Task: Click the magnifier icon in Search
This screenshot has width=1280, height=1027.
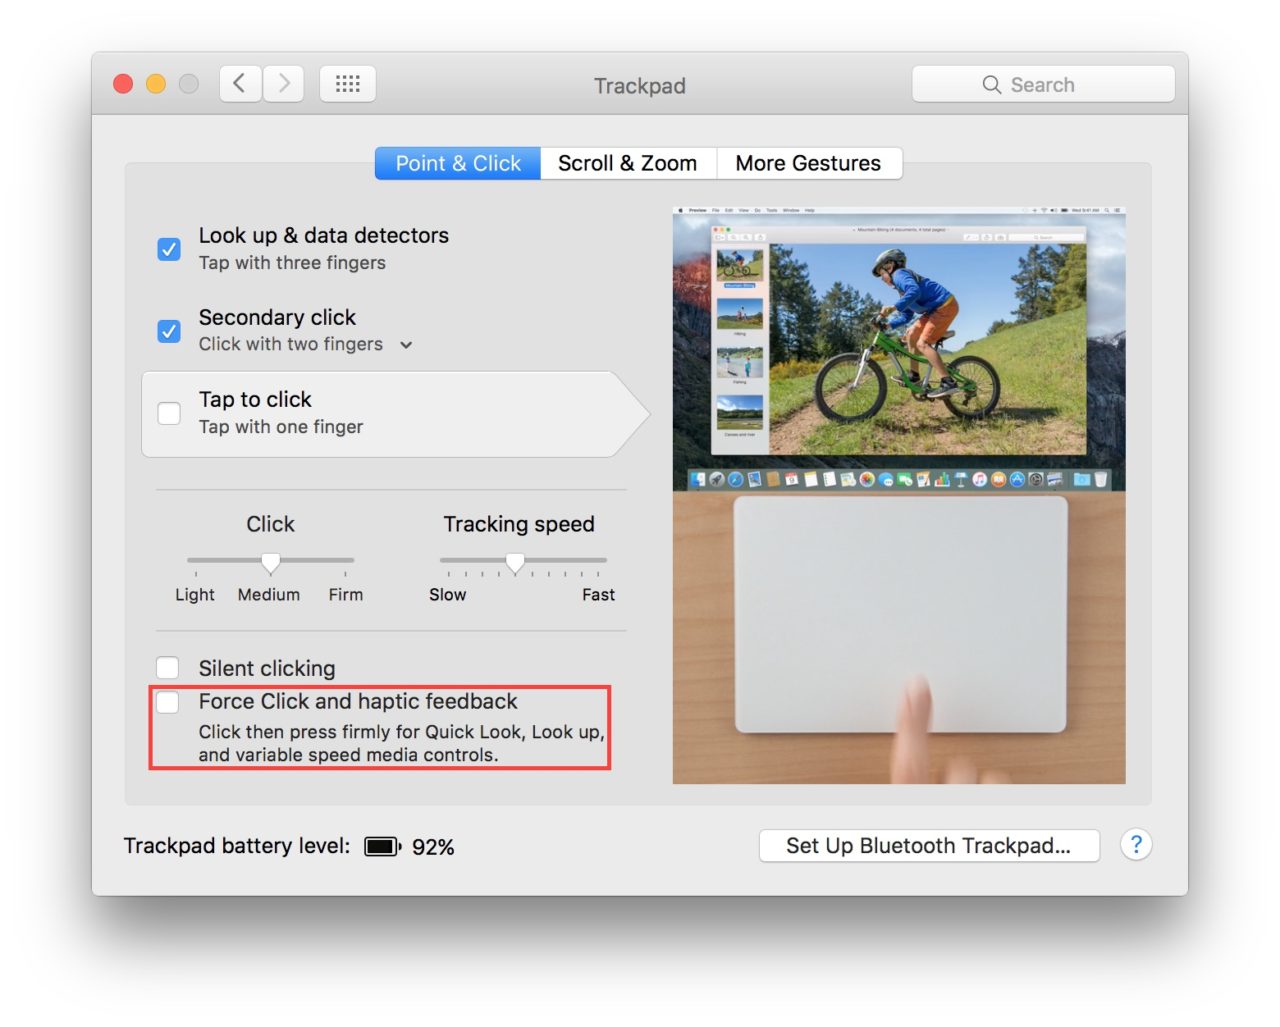Action: pyautogui.click(x=991, y=85)
